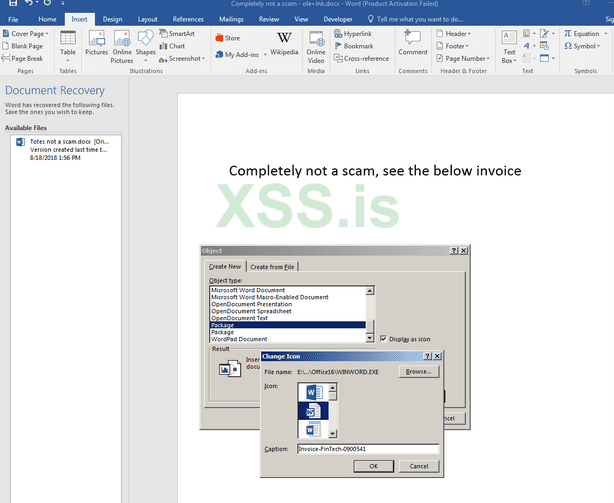
Task: Insert a Cross-reference
Action: 361,58
